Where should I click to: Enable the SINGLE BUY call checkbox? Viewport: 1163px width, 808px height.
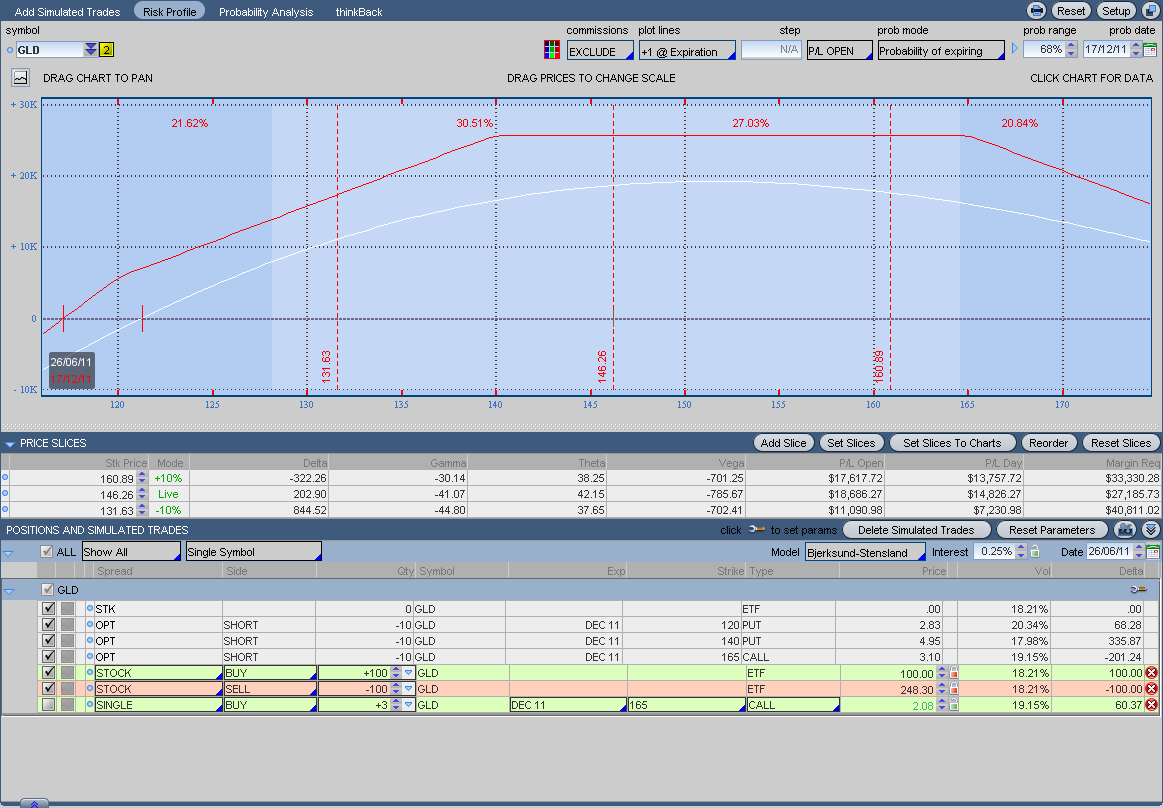pyautogui.click(x=48, y=705)
